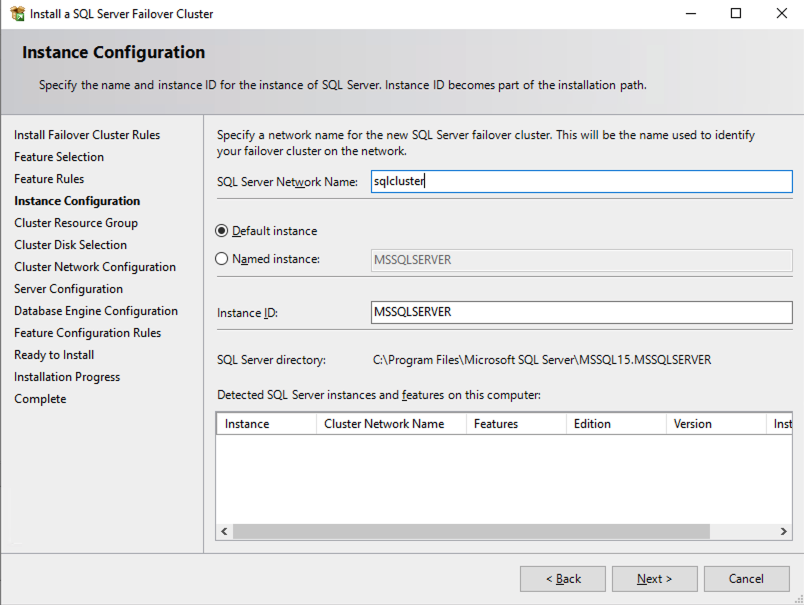
Task: Sort the list by Edition column
Action: tap(615, 424)
